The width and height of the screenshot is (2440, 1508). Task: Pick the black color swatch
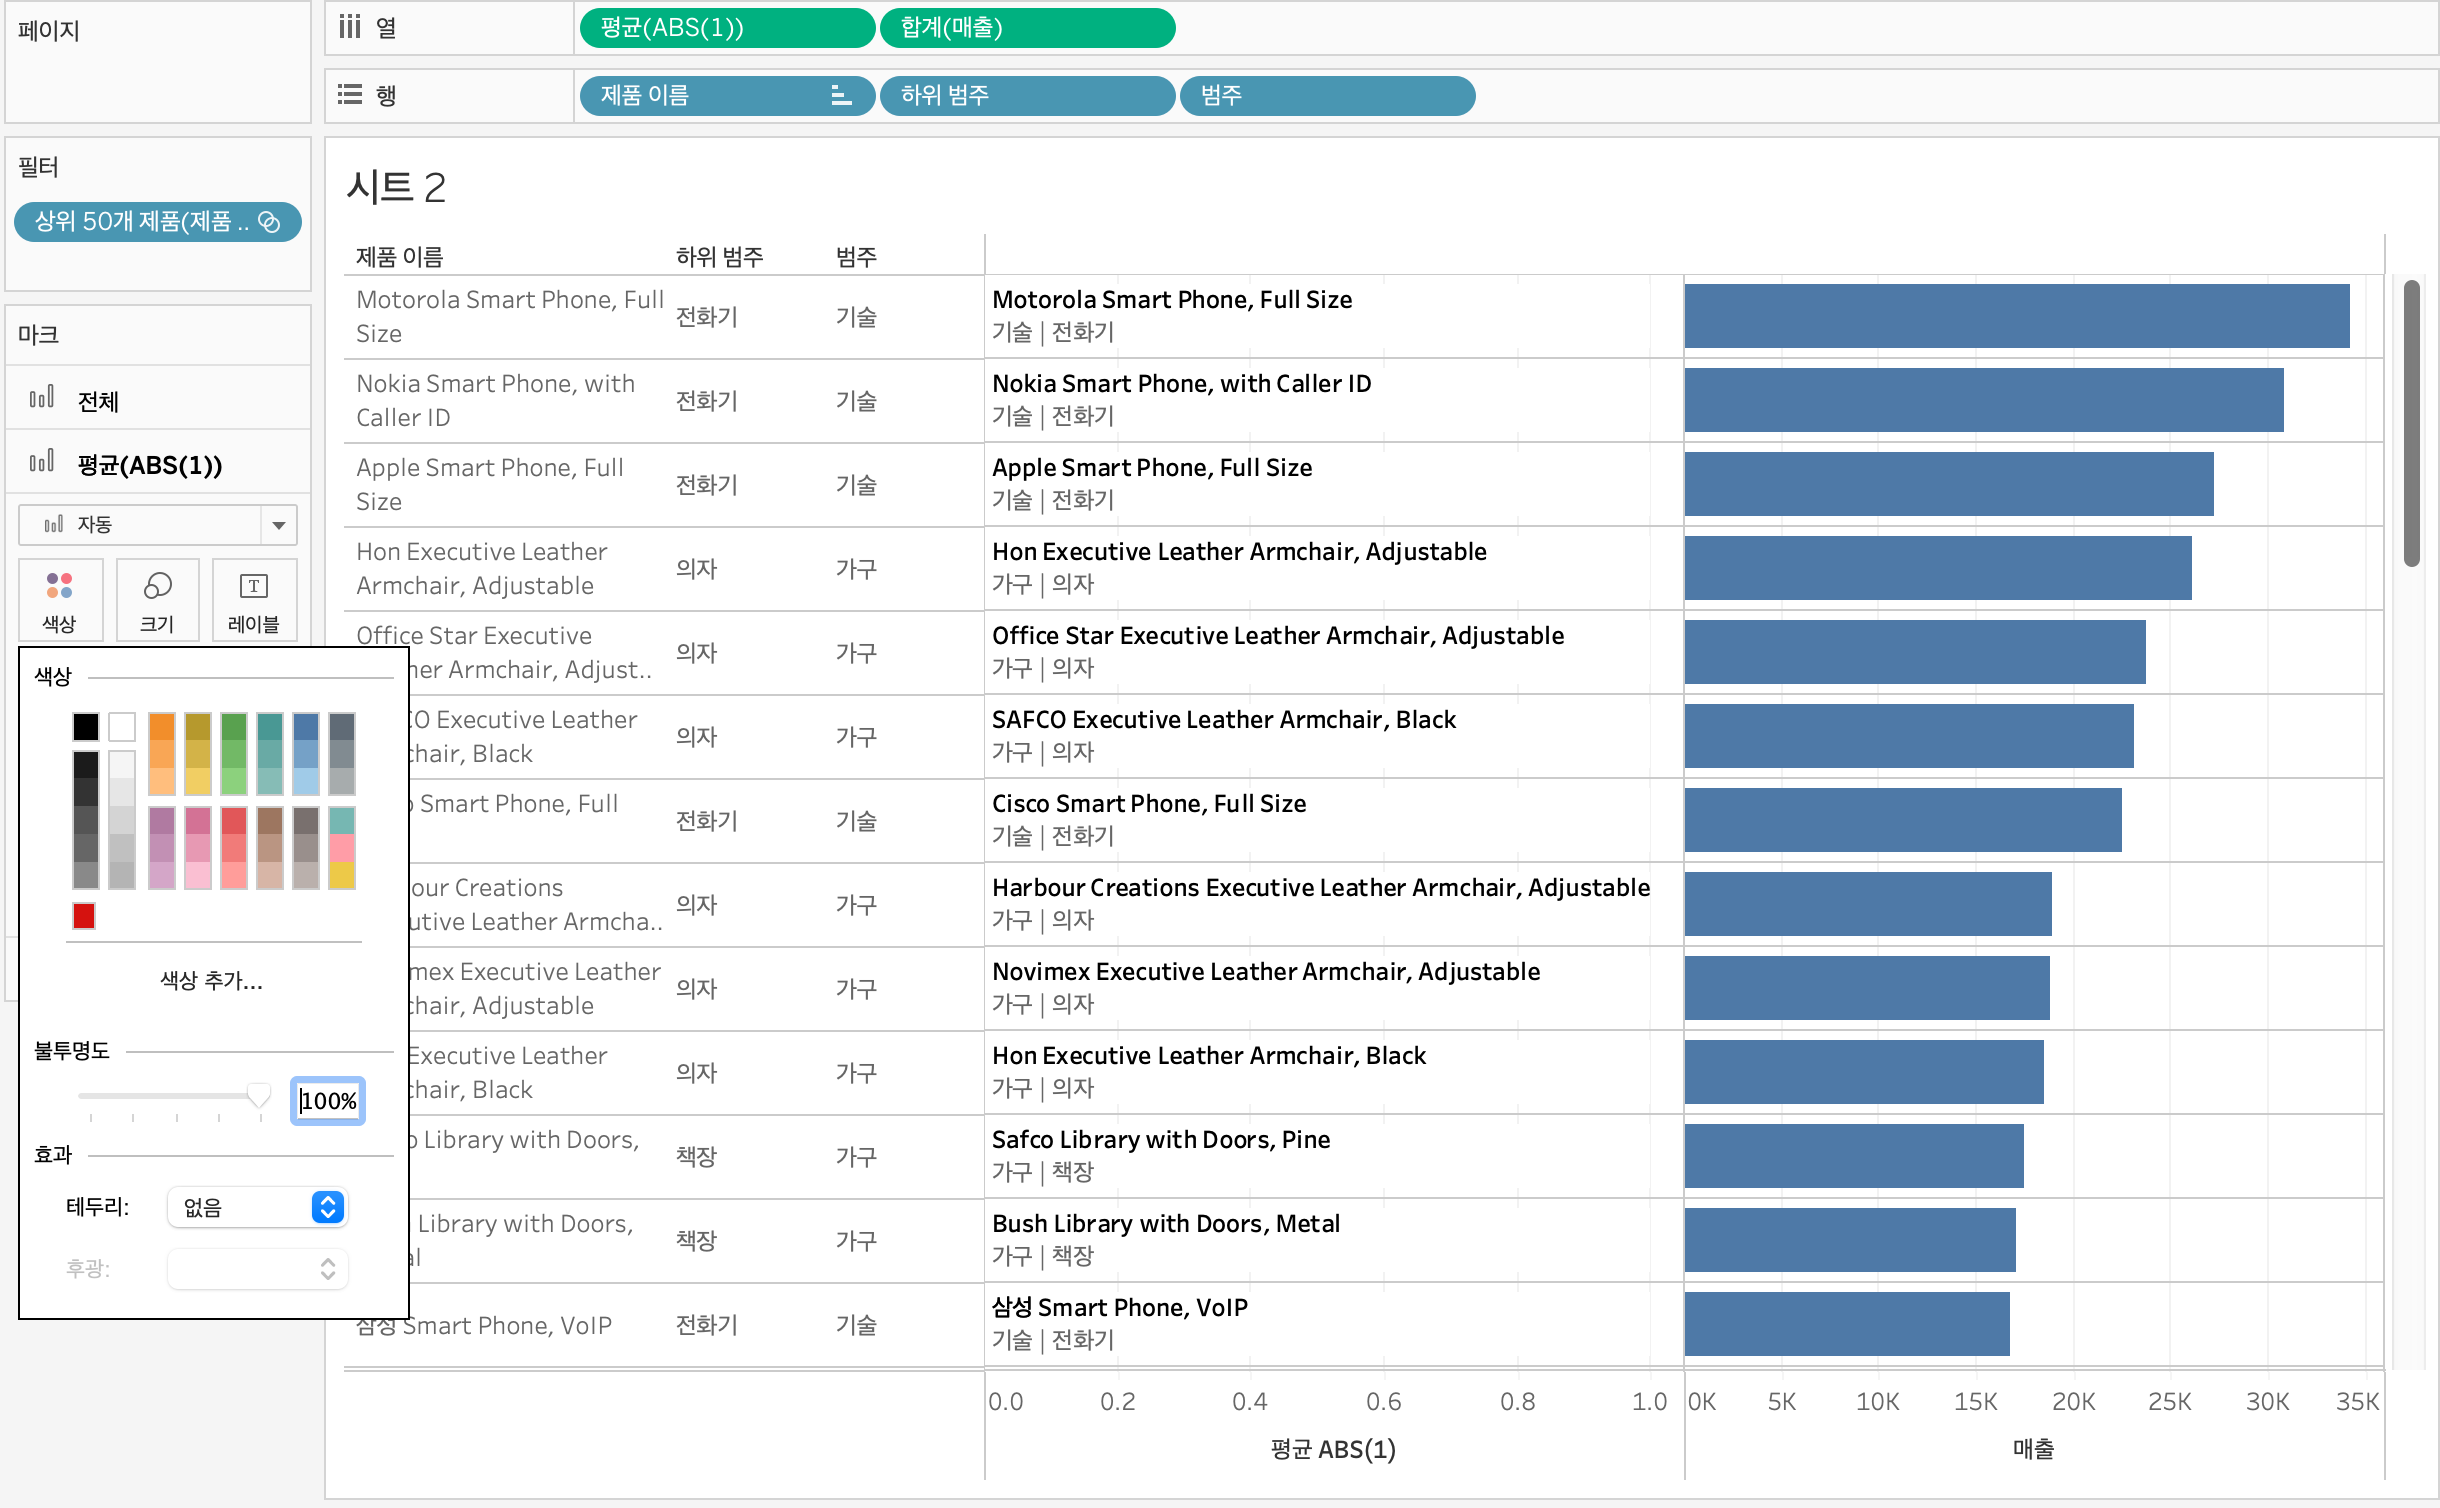click(x=86, y=727)
